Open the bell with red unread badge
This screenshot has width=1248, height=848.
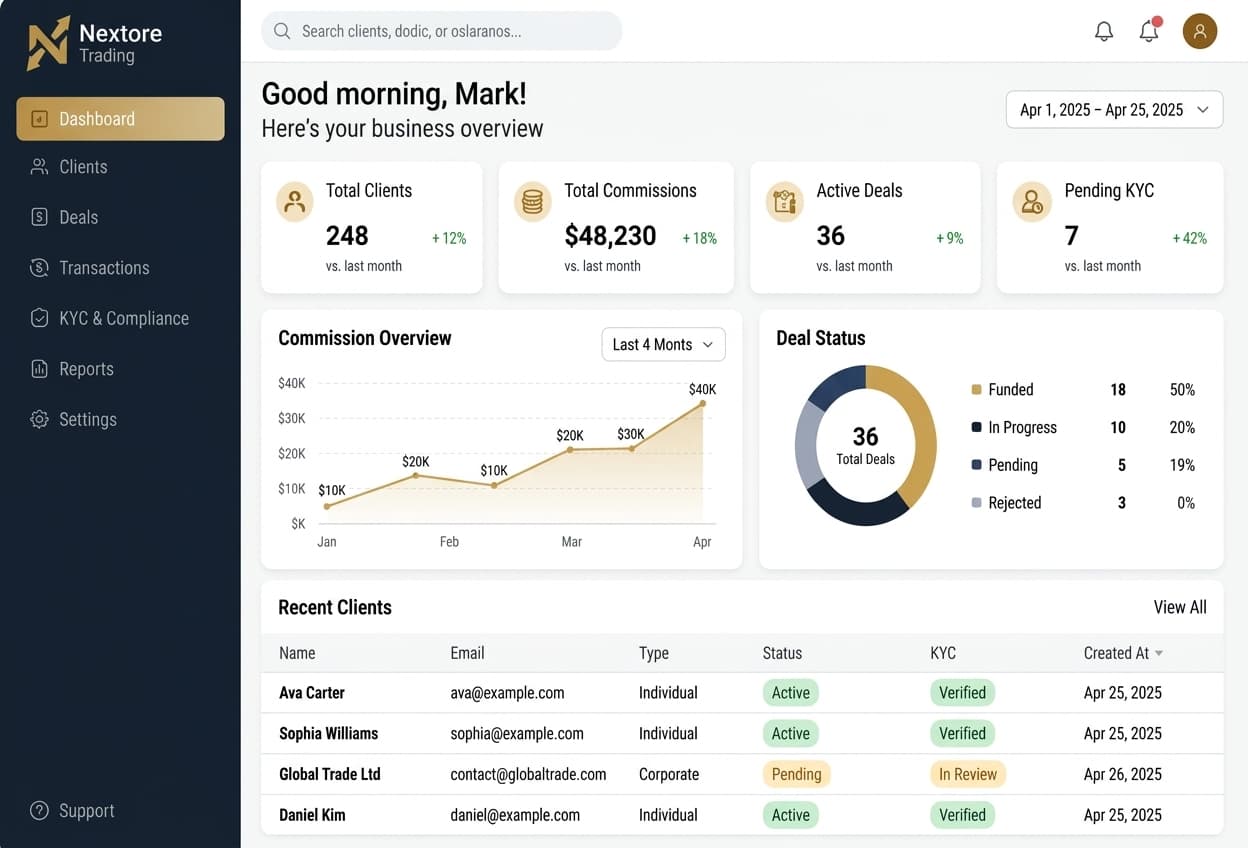(x=1150, y=31)
